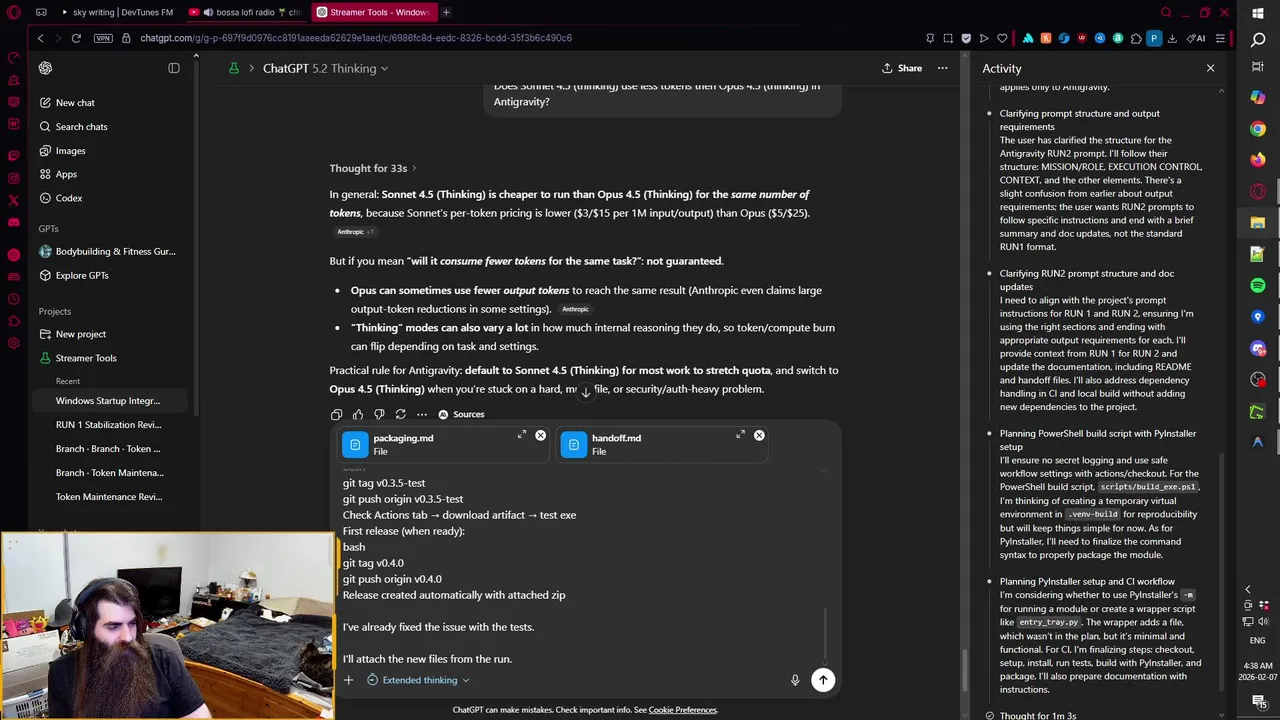The image size is (1280, 720).
Task: Open the Sources list
Action: pyautogui.click(x=461, y=414)
